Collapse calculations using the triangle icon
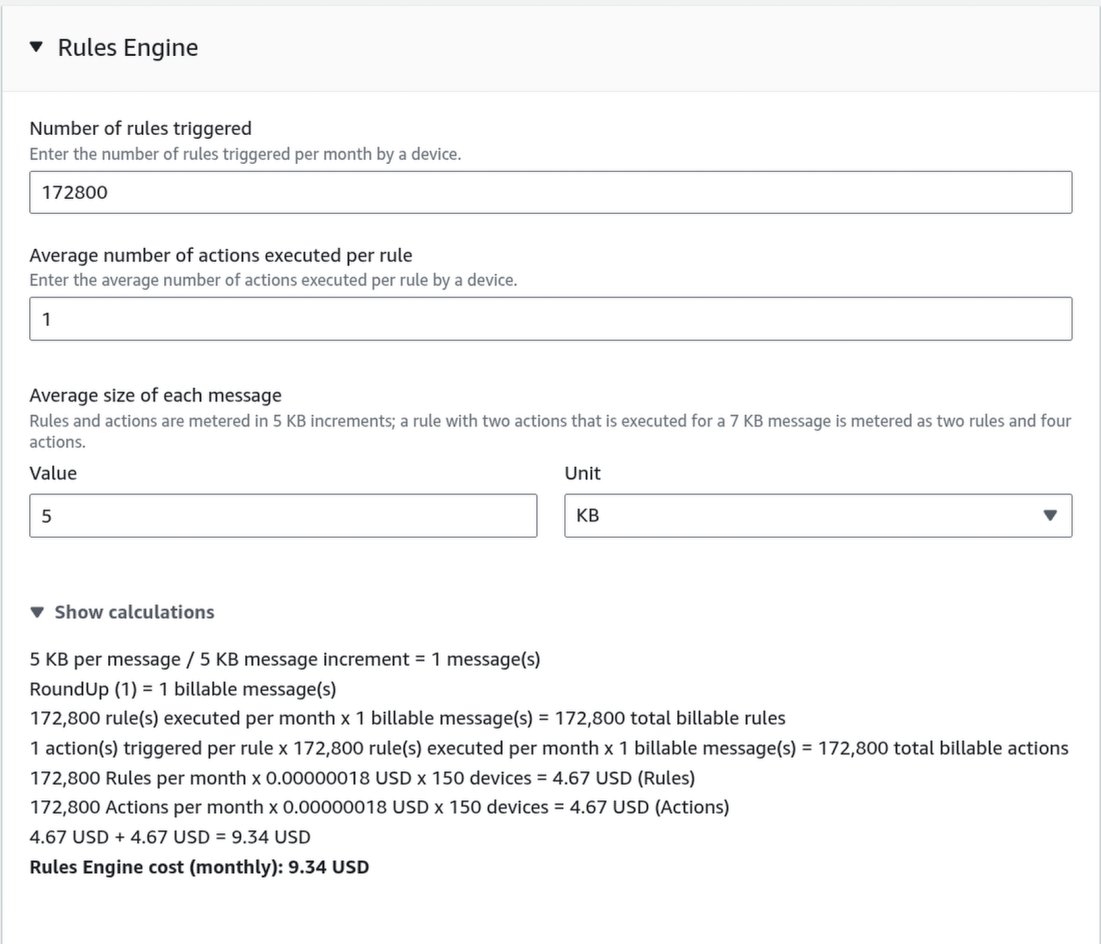The image size is (1101, 944). tap(37, 612)
